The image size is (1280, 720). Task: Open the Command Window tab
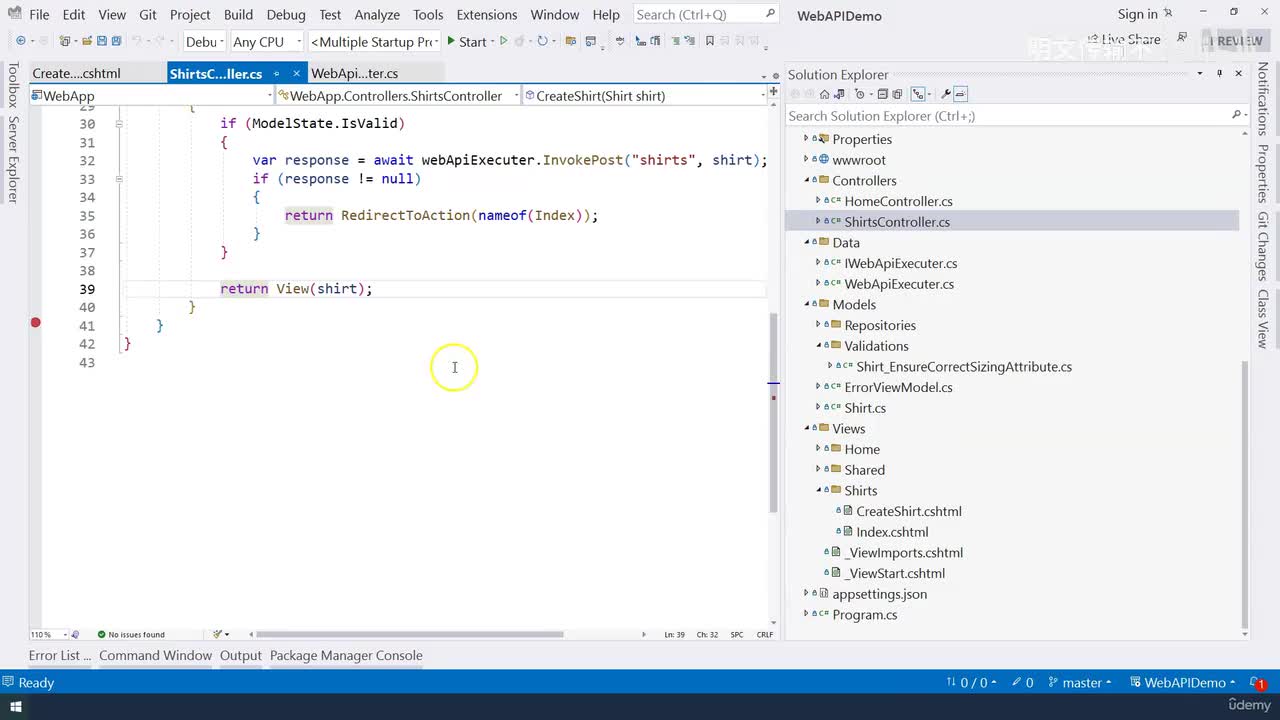155,656
